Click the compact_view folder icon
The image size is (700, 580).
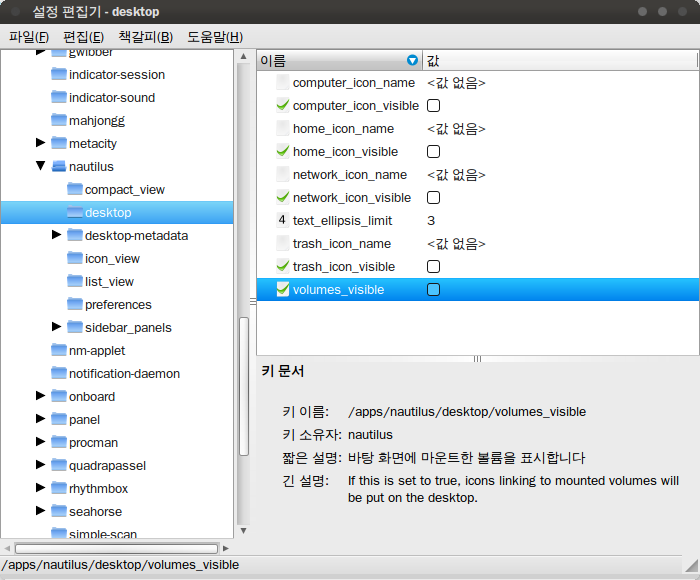tap(75, 189)
